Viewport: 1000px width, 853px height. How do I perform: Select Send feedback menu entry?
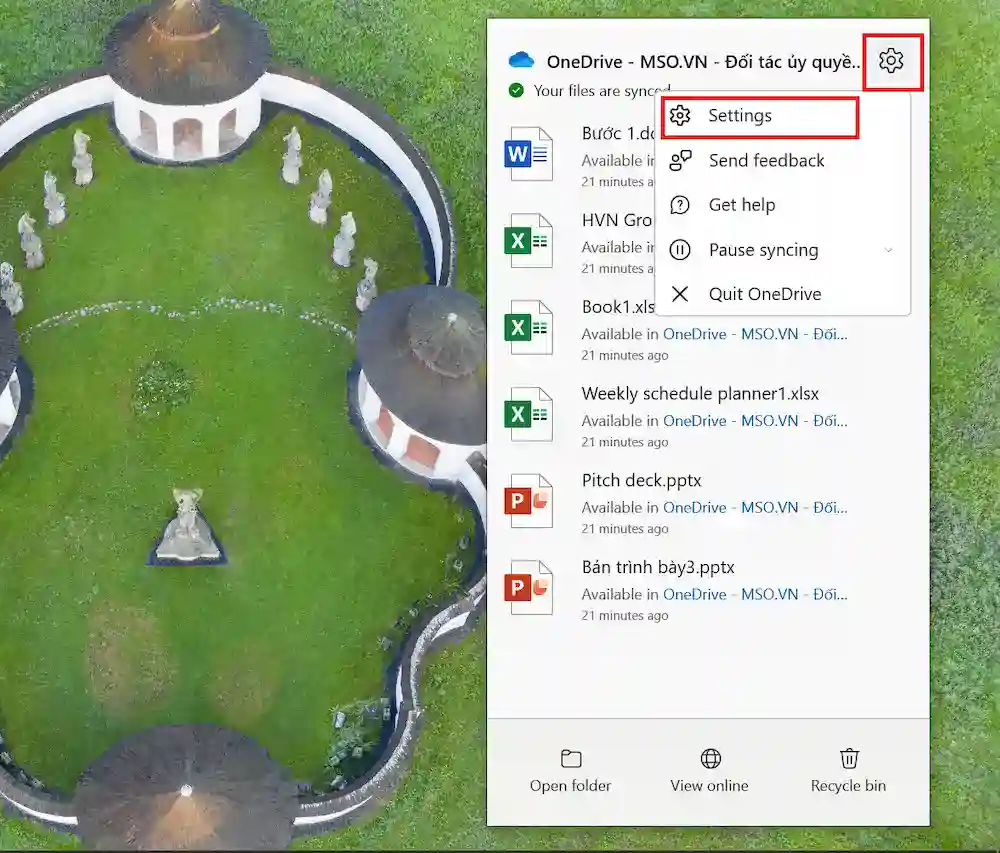766,161
